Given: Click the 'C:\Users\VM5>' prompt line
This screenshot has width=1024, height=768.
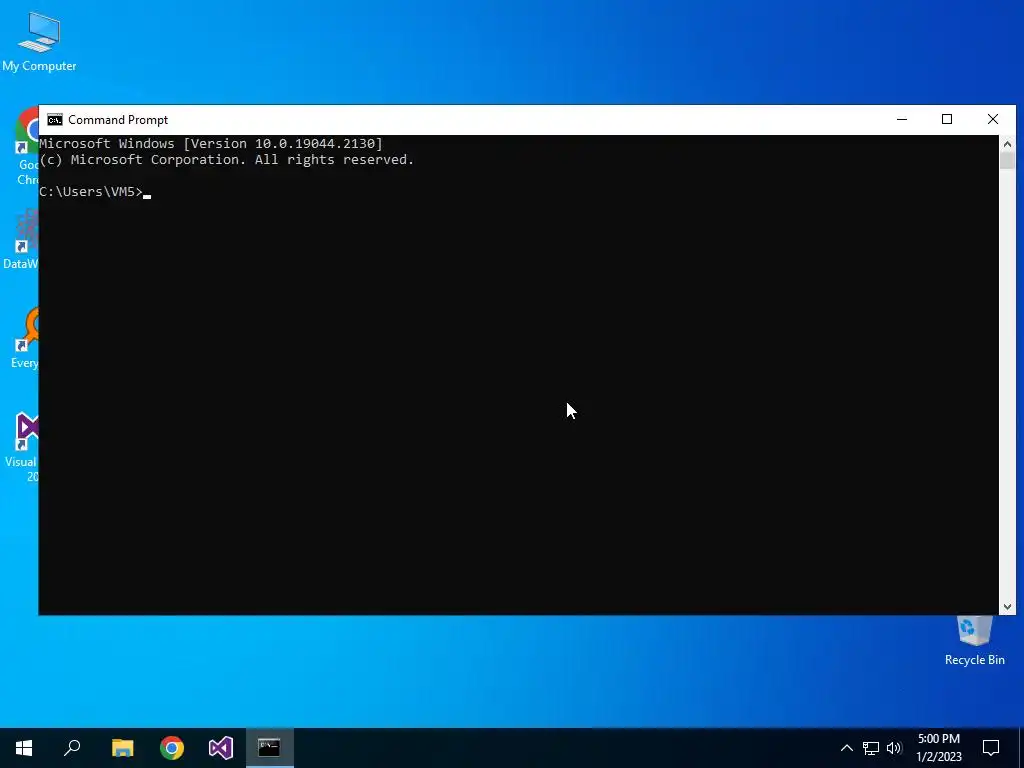Looking at the screenshot, I should (91, 192).
